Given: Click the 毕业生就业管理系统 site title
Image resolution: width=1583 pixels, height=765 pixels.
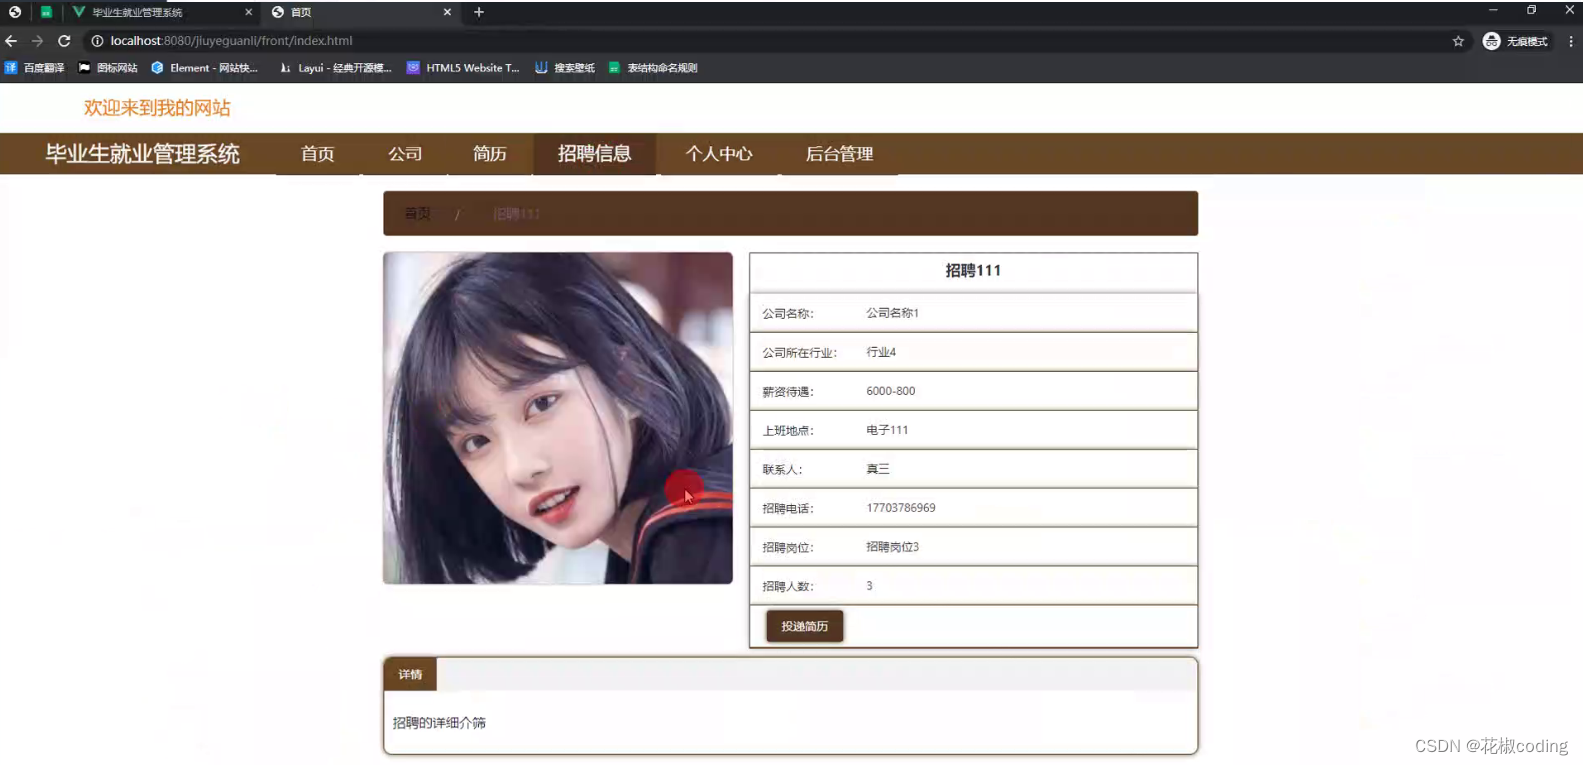Looking at the screenshot, I should [x=142, y=154].
